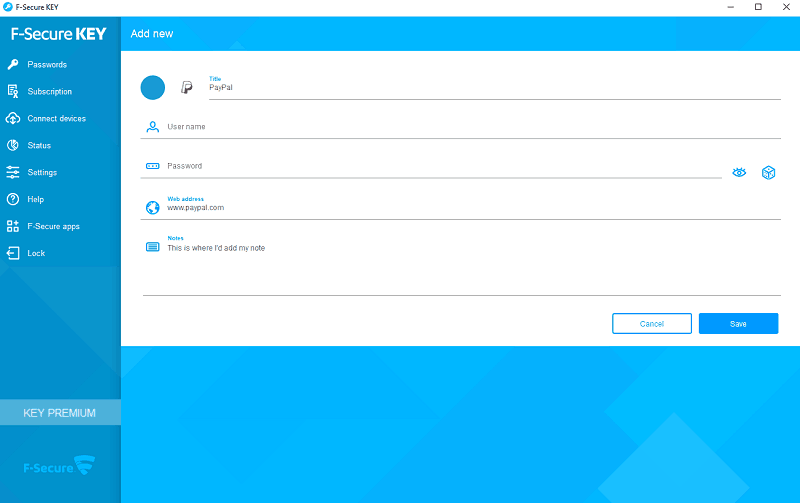Click the Help question mark icon
The image size is (800, 503).
pos(13,199)
